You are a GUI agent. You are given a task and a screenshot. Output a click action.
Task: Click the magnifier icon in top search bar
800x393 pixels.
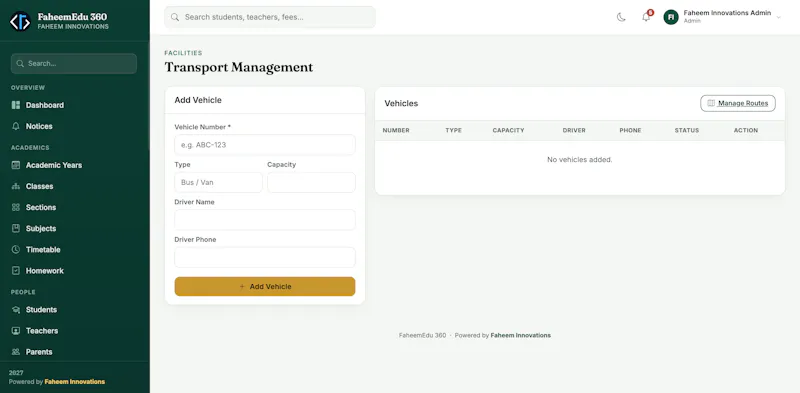pos(175,17)
